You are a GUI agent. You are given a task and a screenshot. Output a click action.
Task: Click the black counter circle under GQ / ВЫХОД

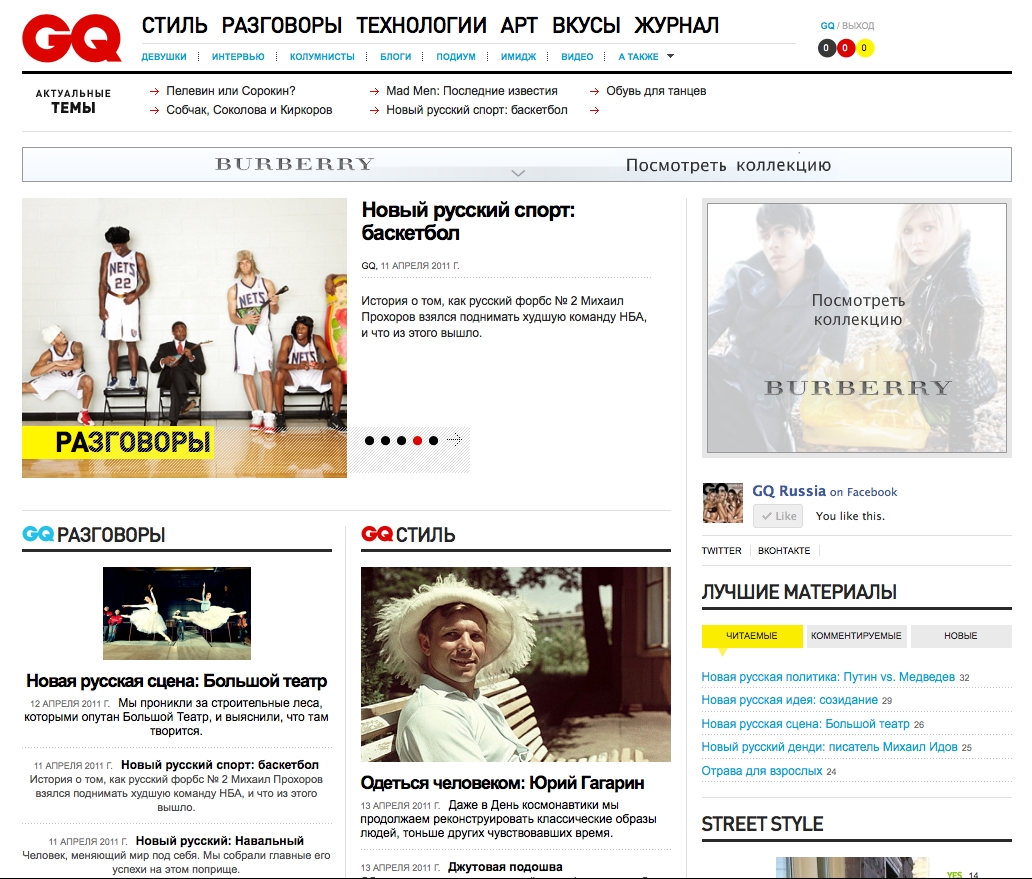(827, 48)
